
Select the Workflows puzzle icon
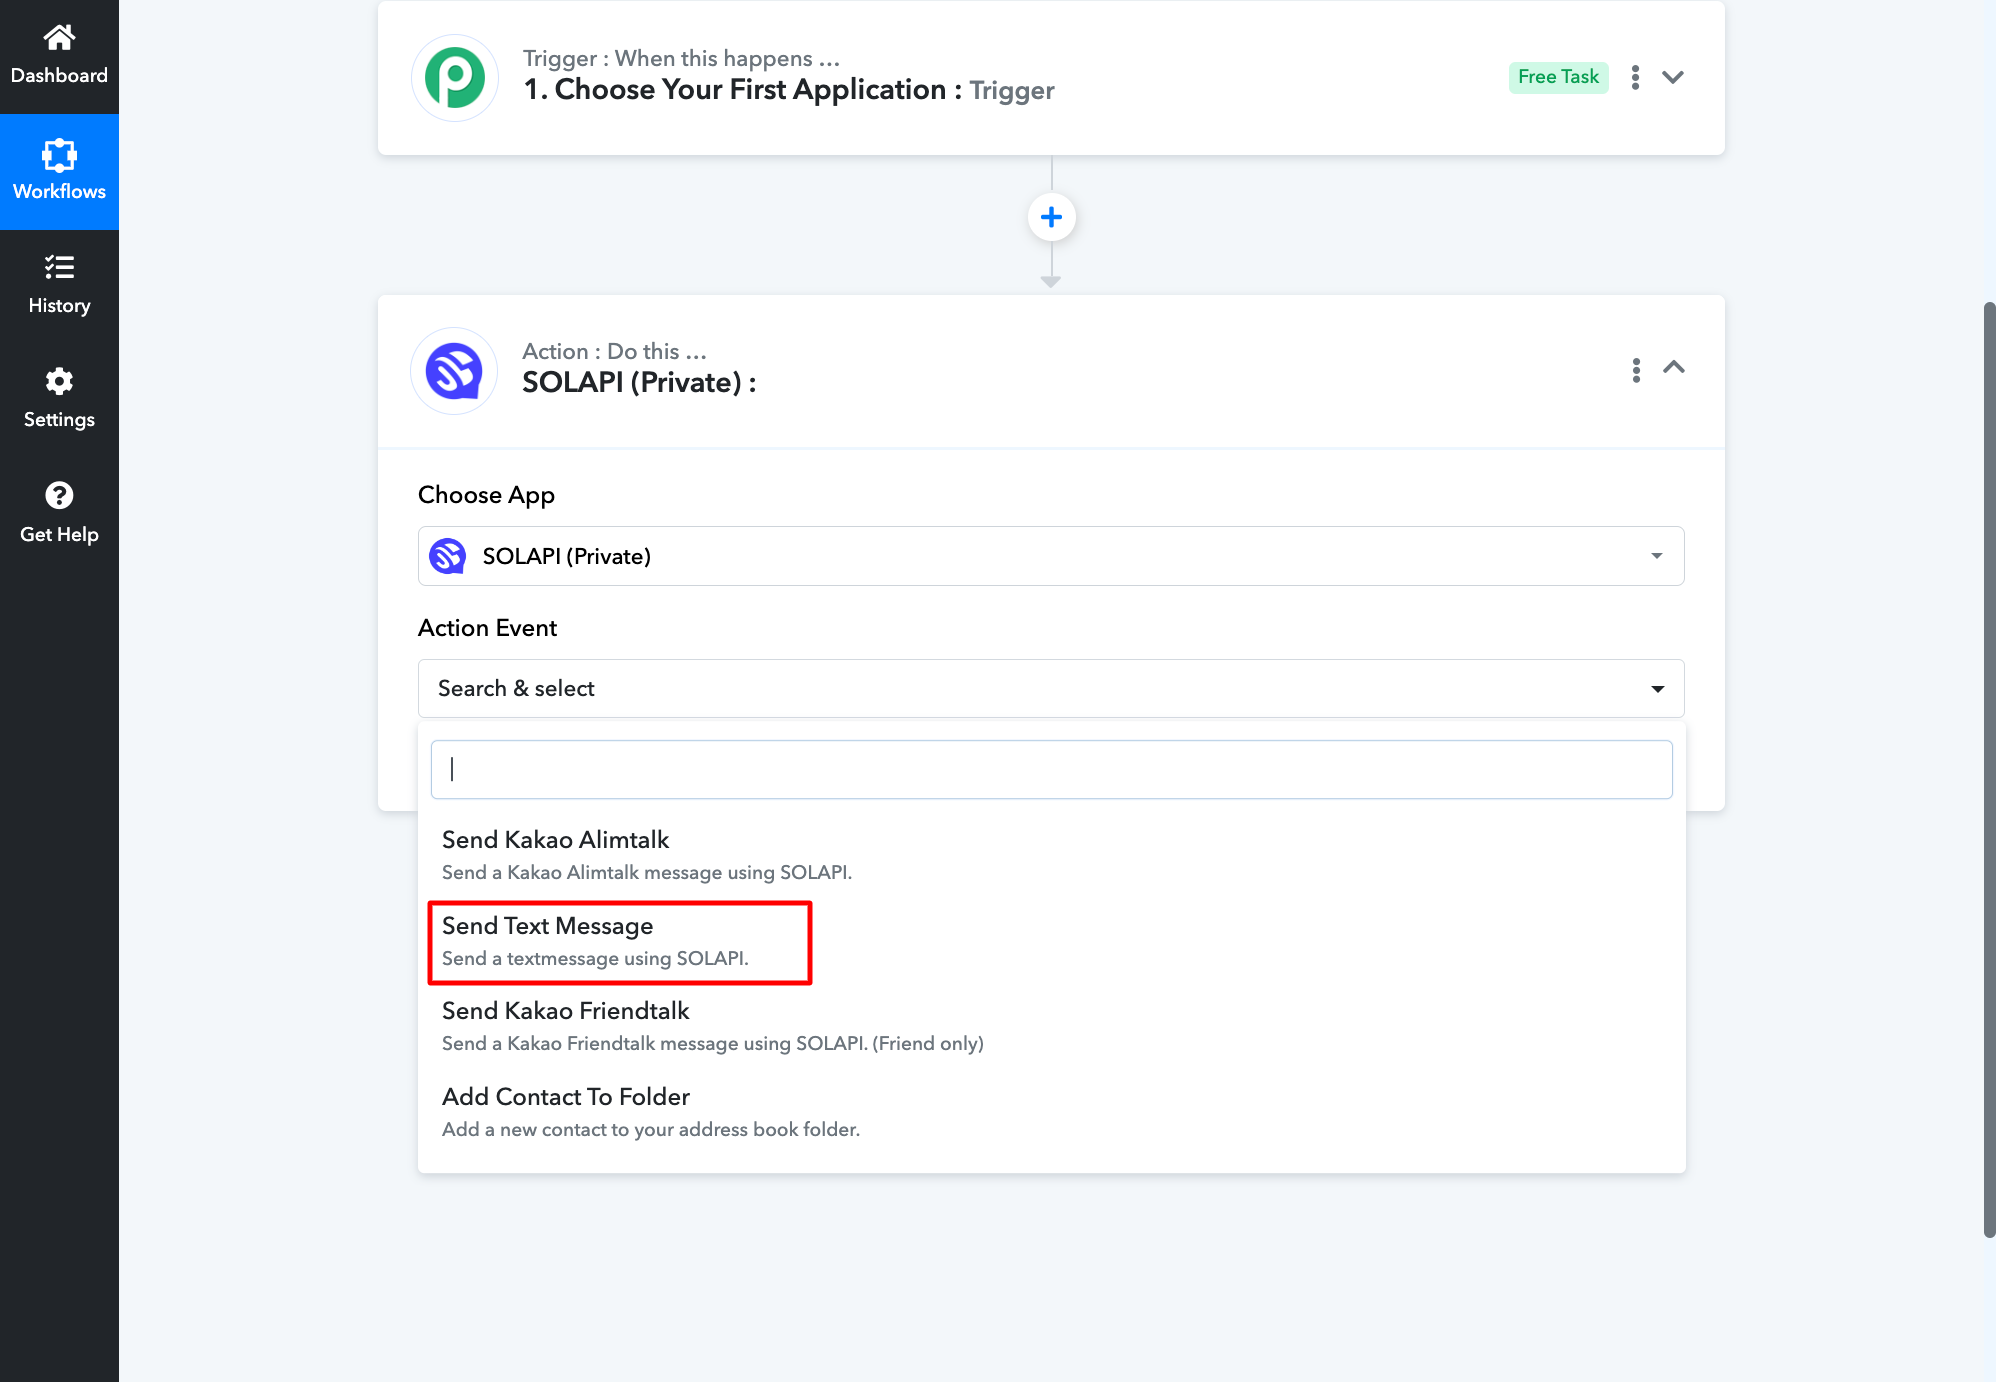[59, 155]
